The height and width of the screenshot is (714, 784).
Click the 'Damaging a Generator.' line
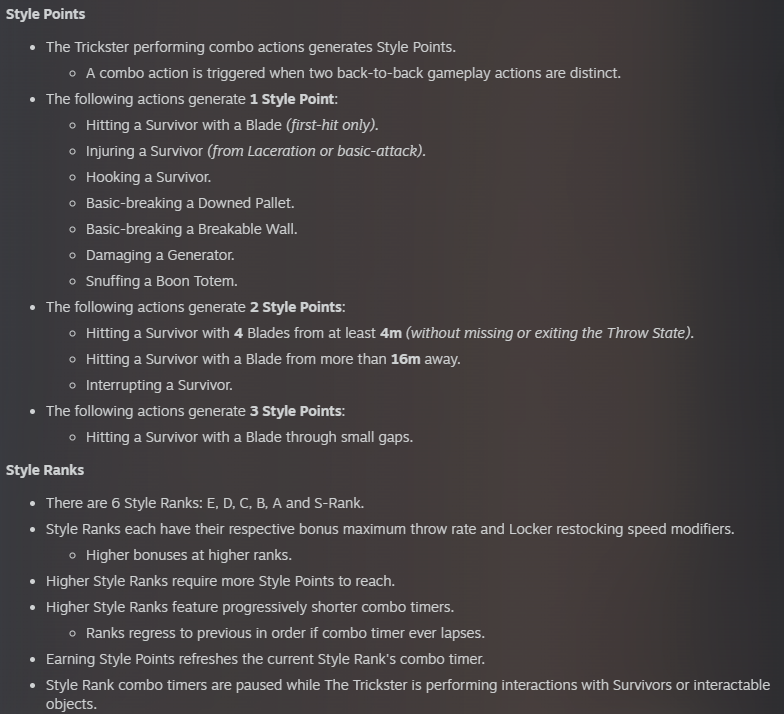[160, 255]
